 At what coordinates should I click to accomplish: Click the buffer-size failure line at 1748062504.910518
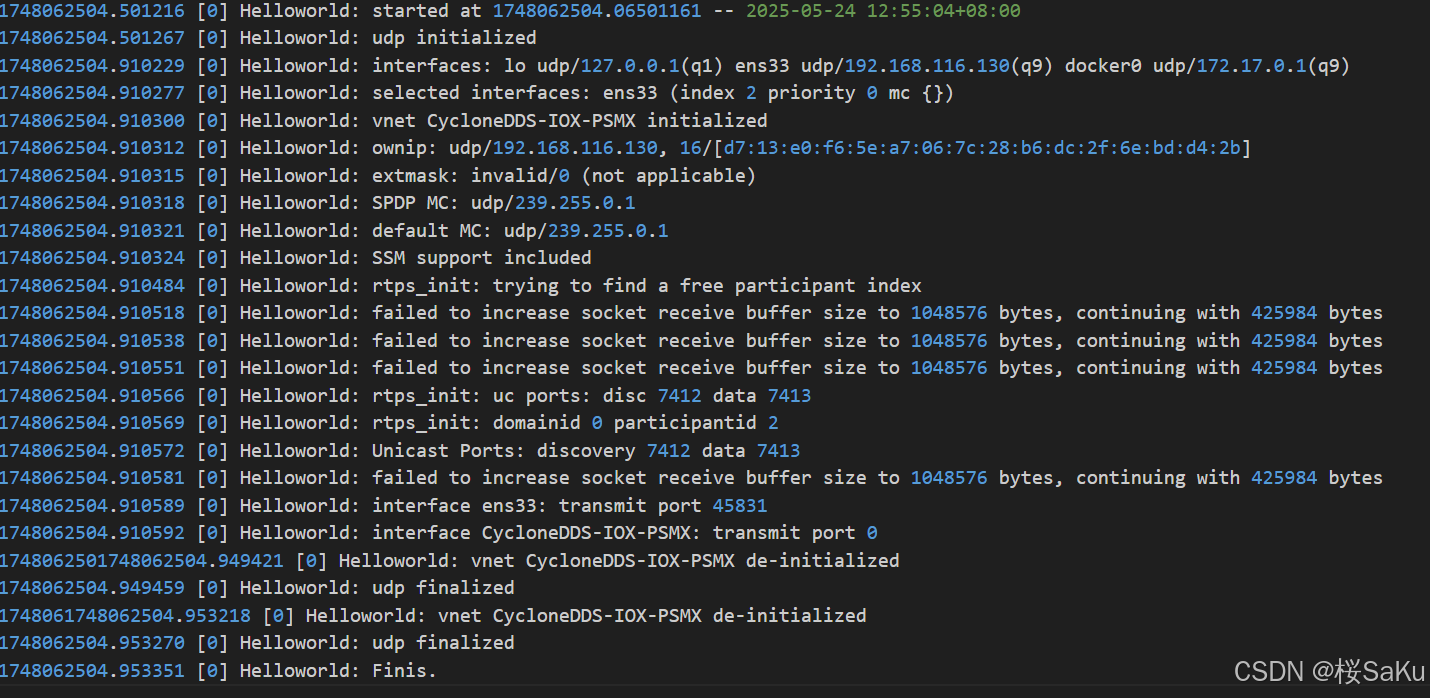[692, 313]
